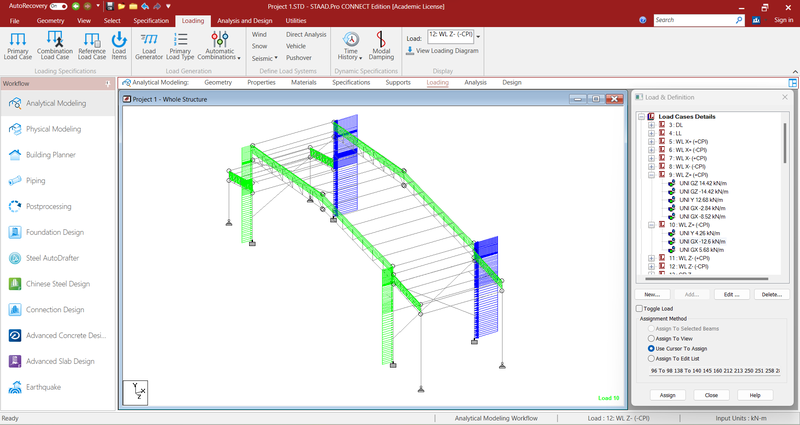
Task: Collapse load case 10 : WL Z+ (-CPI)
Action: tap(652, 225)
